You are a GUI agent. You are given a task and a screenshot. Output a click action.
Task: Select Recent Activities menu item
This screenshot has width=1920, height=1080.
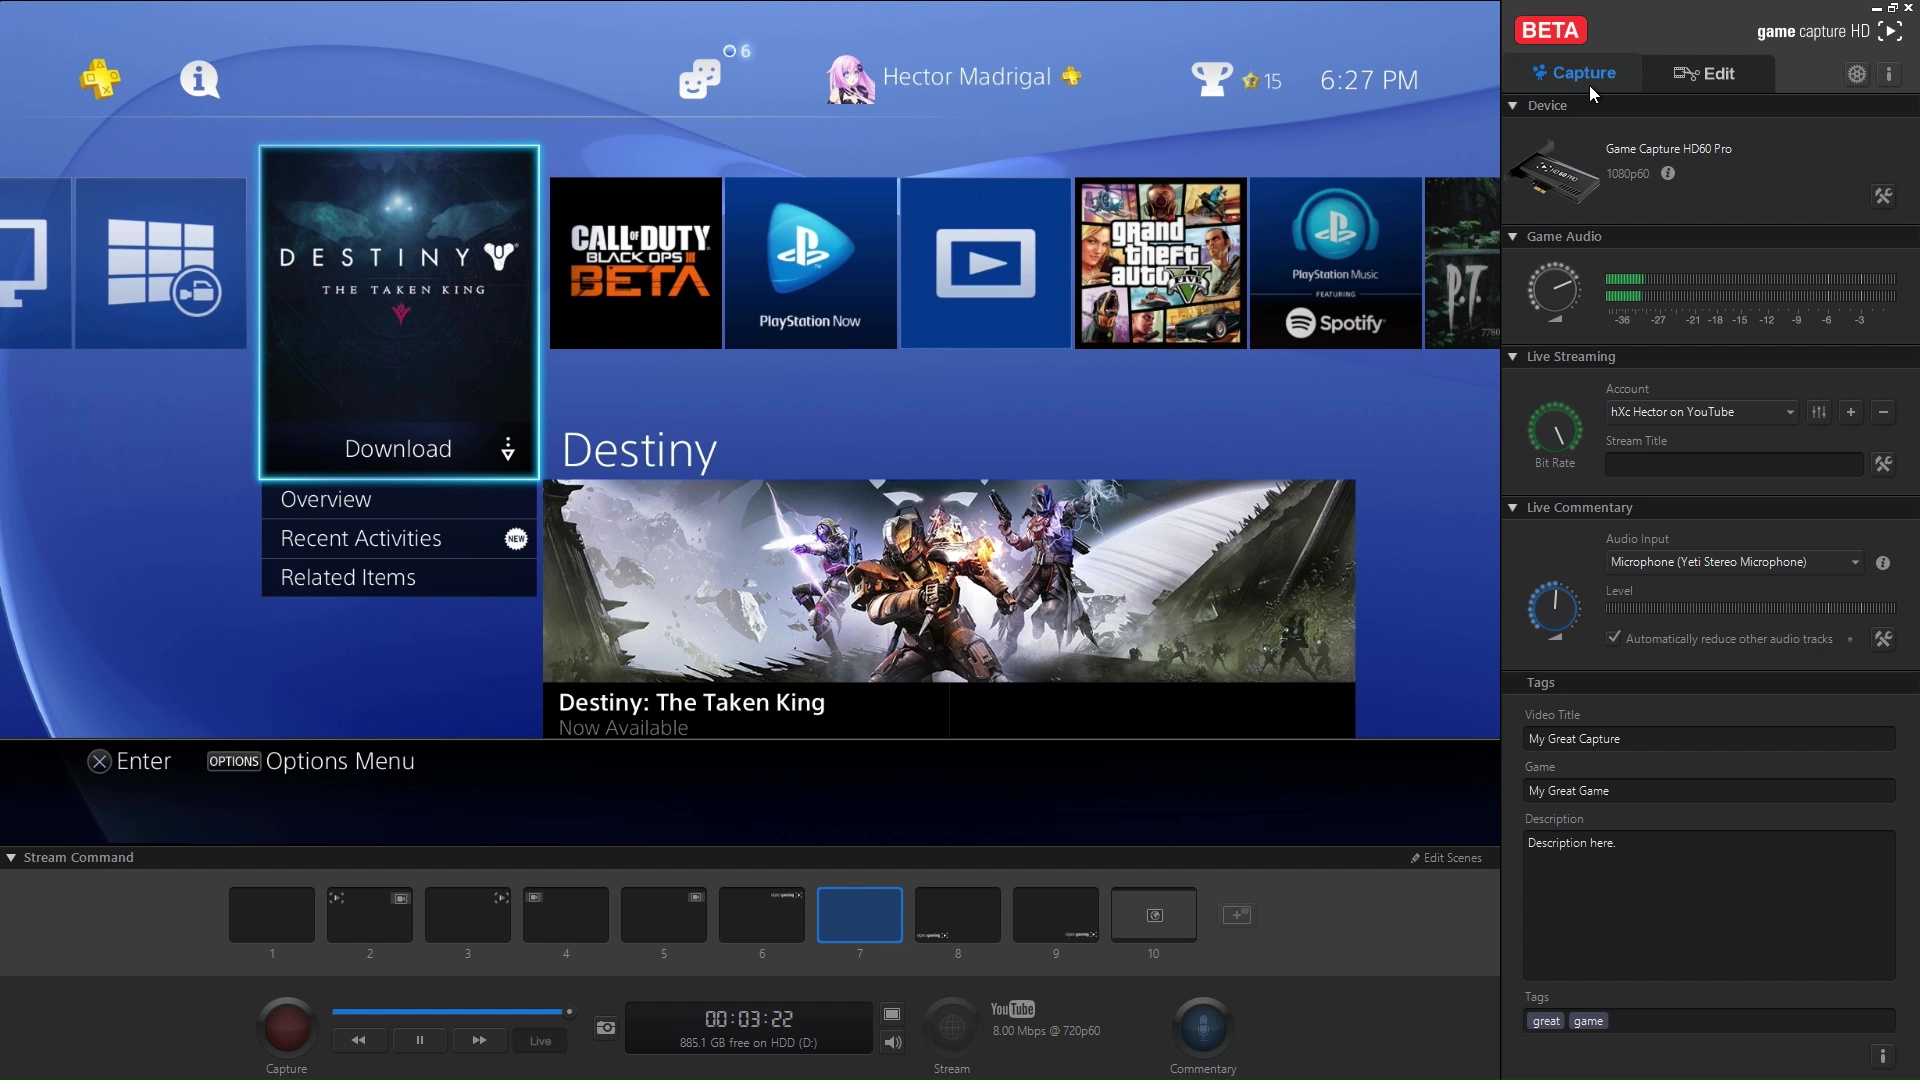399,538
